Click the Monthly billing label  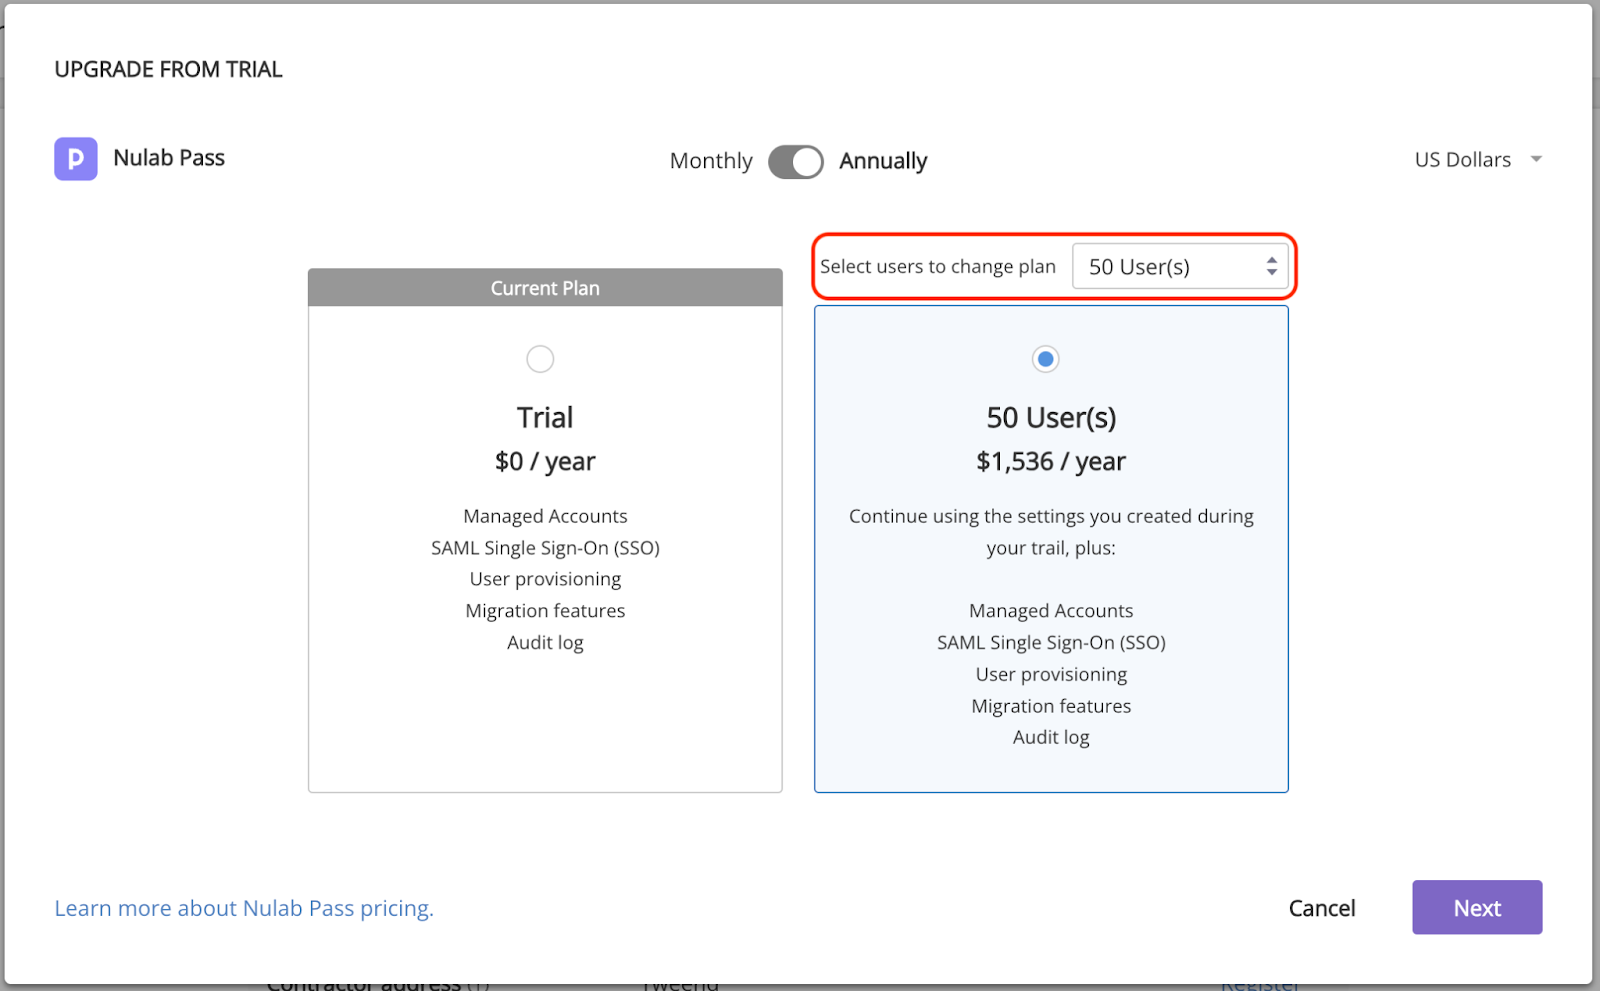coord(711,161)
